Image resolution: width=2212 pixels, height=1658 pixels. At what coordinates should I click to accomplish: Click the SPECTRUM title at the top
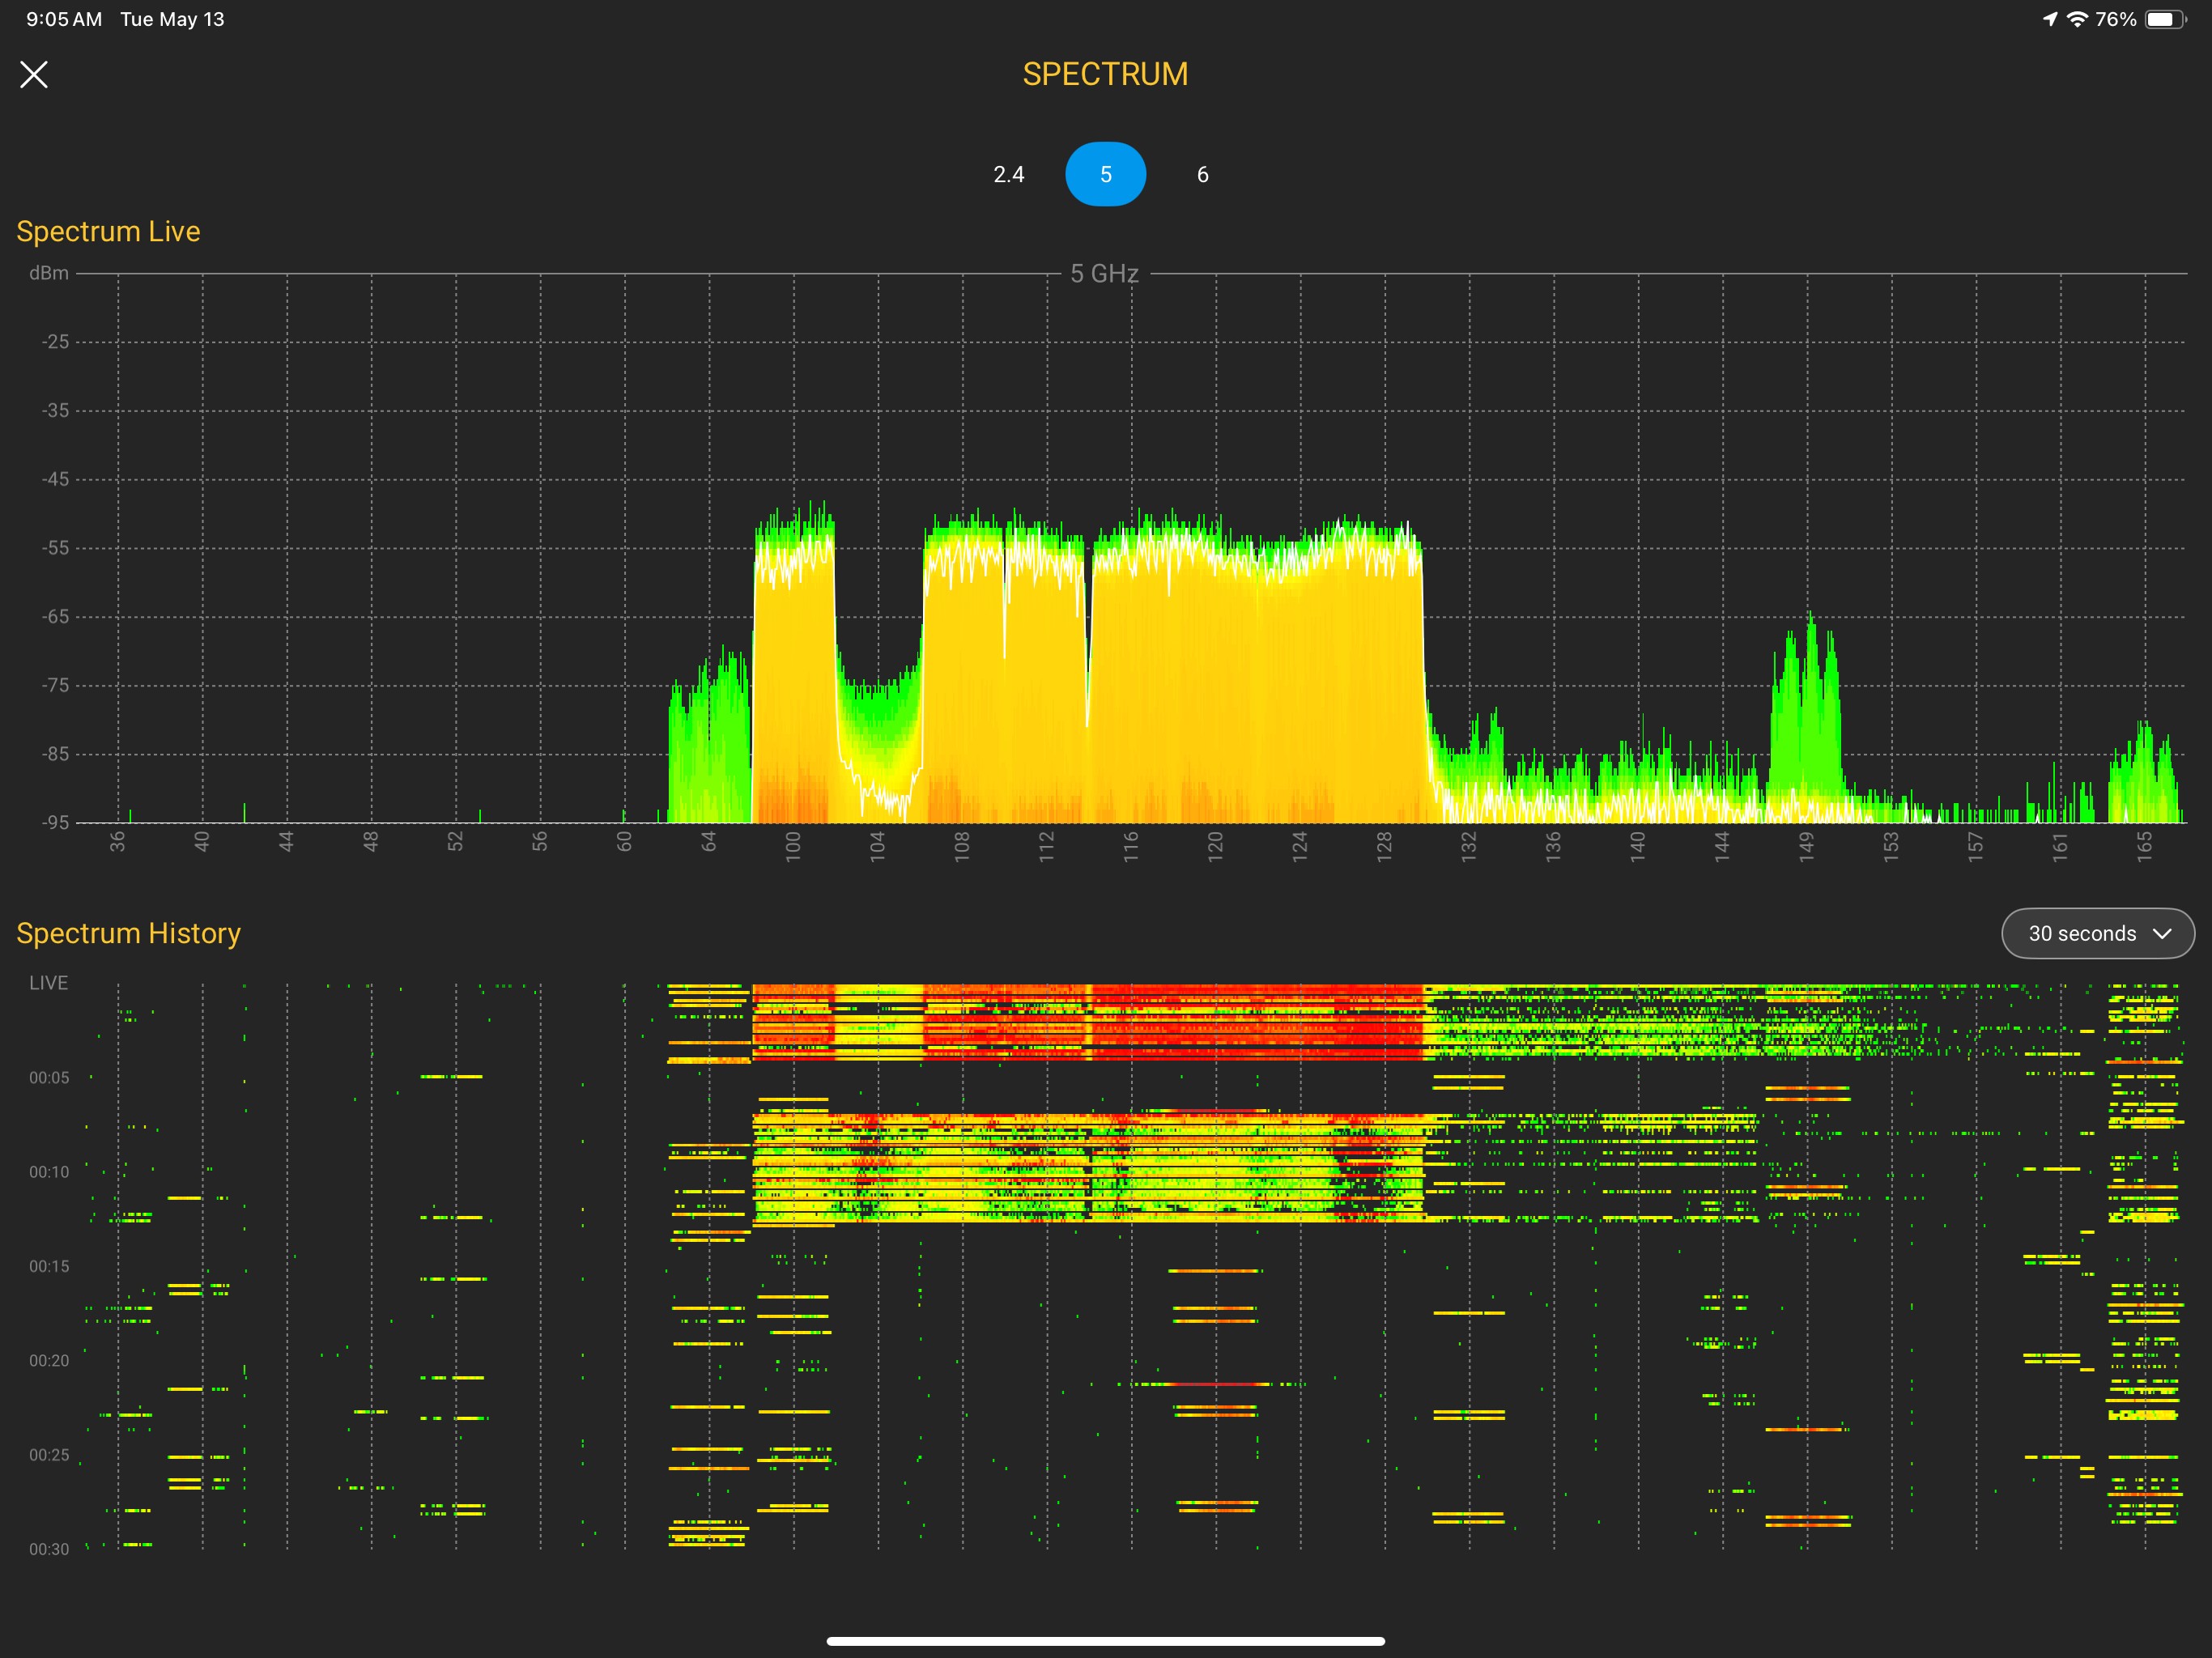point(1105,73)
